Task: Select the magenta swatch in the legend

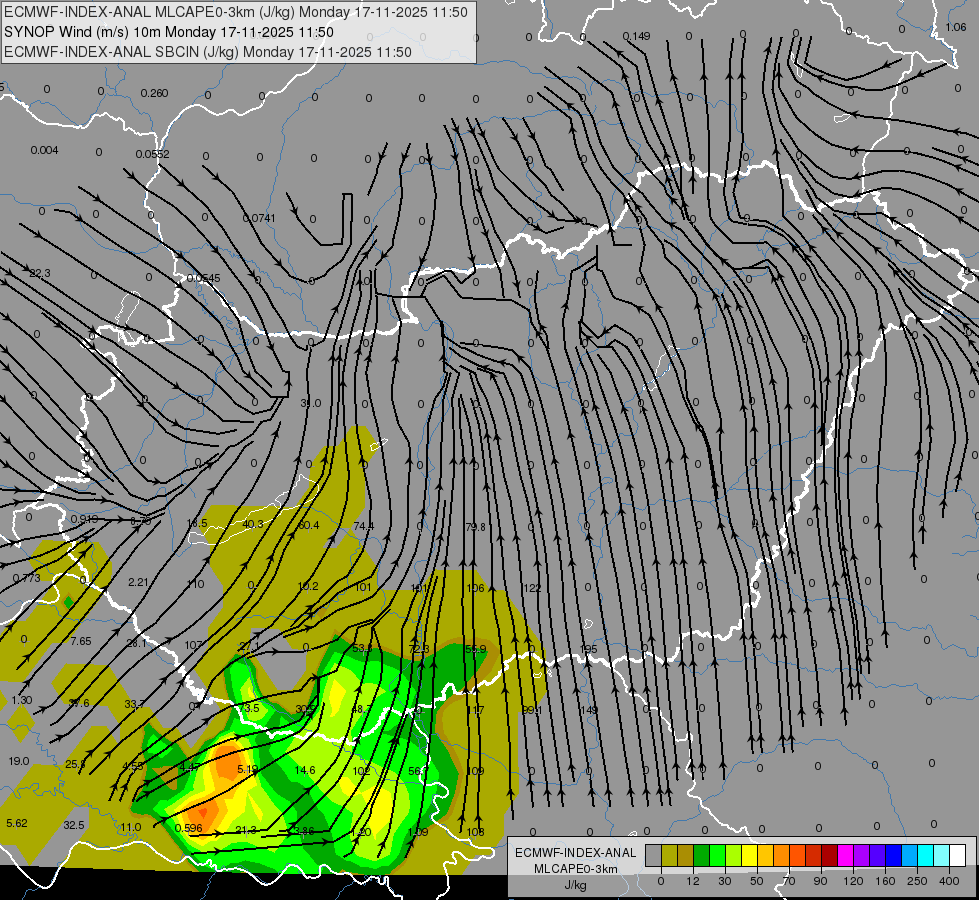Action: pos(845,855)
